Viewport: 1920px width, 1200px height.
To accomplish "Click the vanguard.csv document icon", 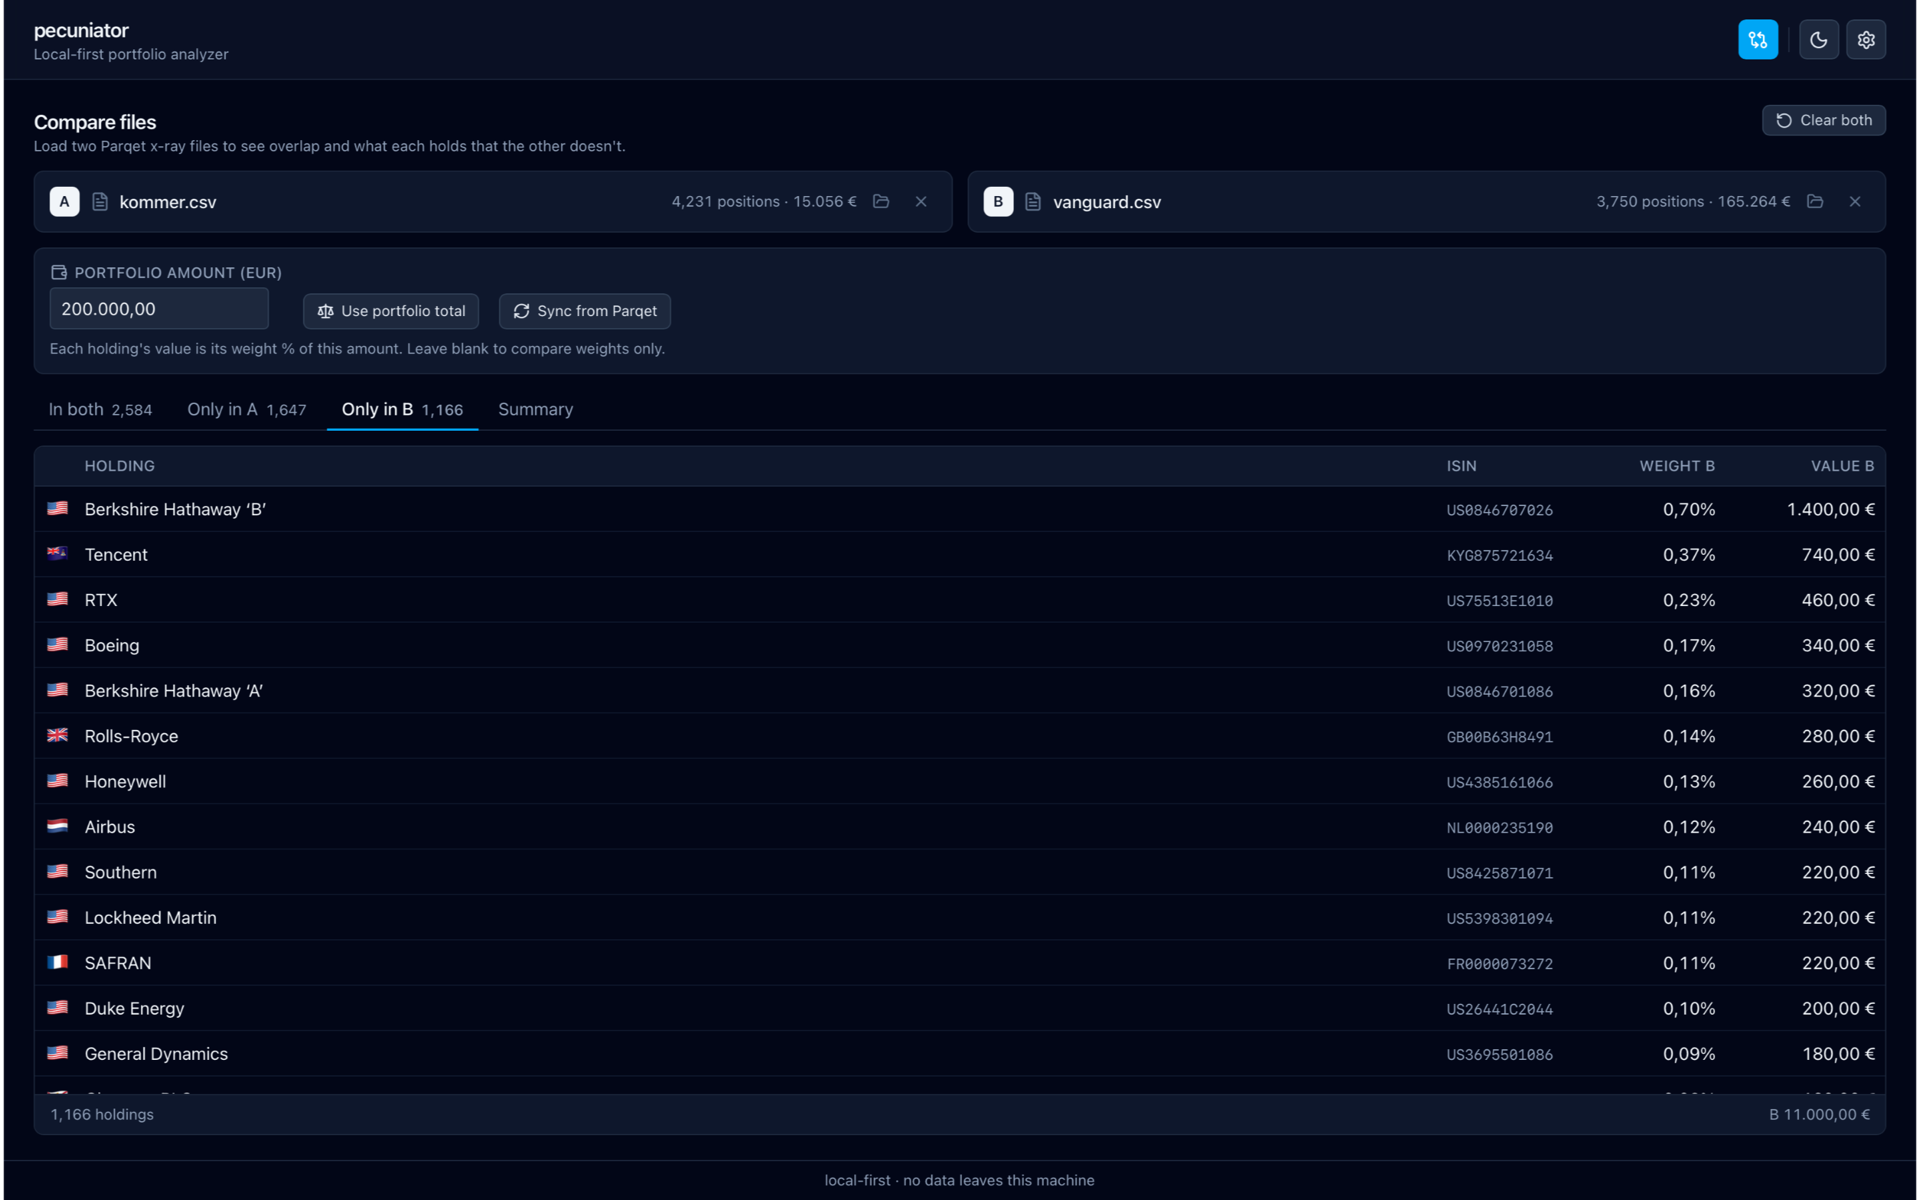I will [x=1033, y=201].
